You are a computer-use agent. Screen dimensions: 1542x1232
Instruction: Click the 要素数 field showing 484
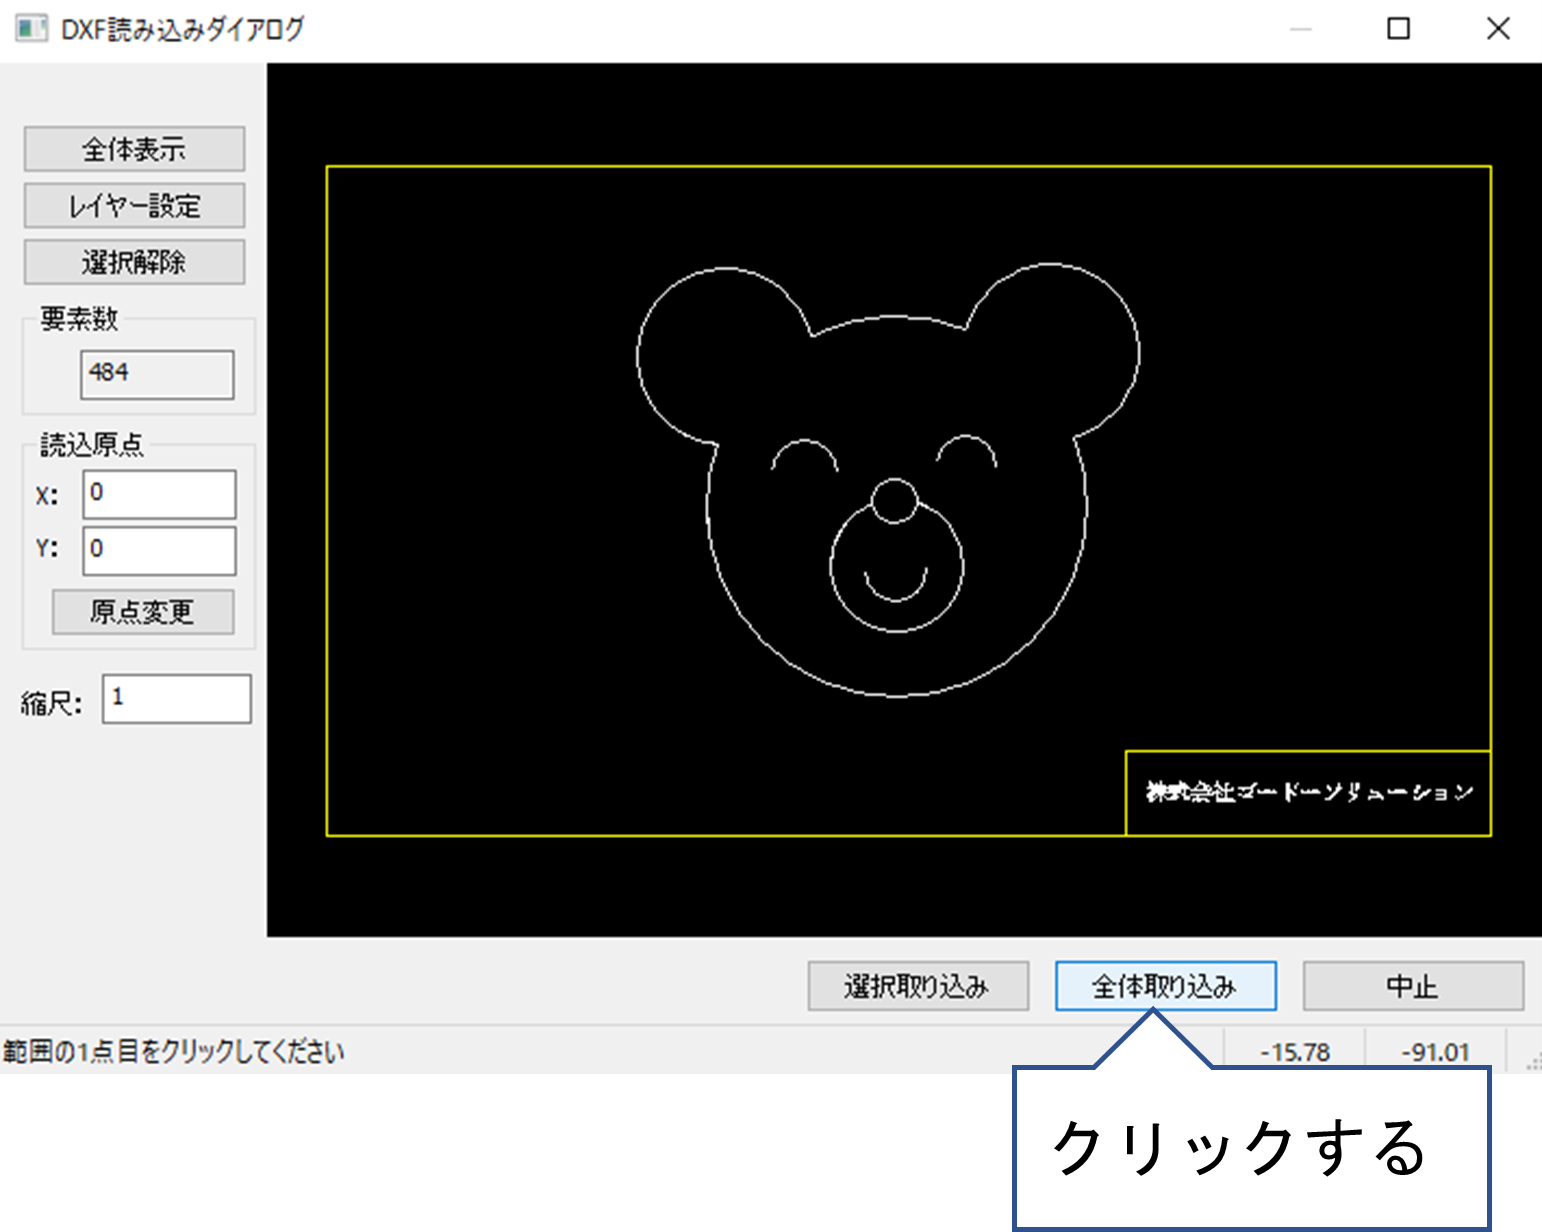click(x=157, y=374)
